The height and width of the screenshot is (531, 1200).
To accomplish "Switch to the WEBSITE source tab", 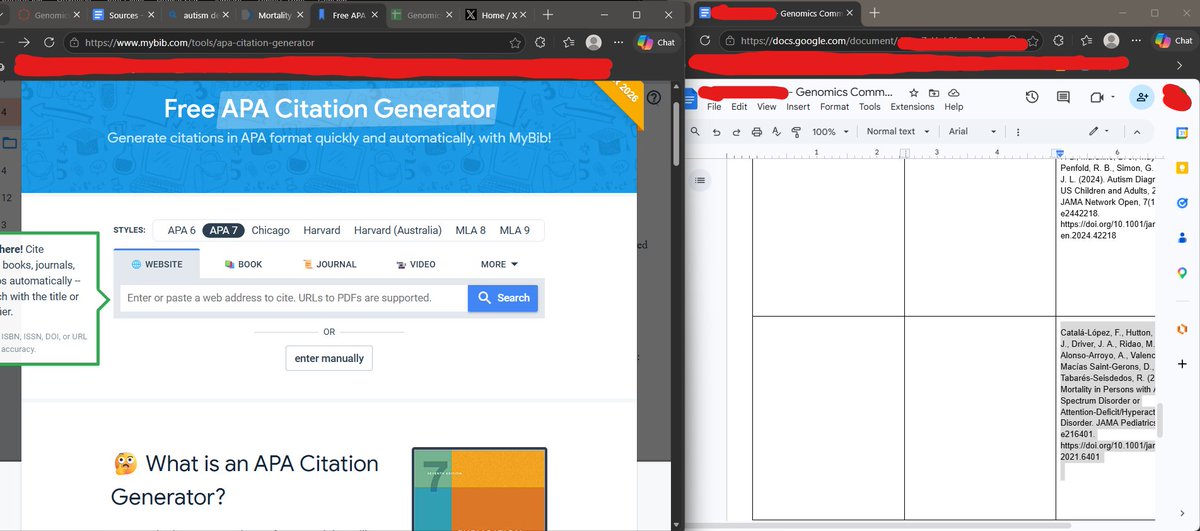I will pyautogui.click(x=157, y=264).
